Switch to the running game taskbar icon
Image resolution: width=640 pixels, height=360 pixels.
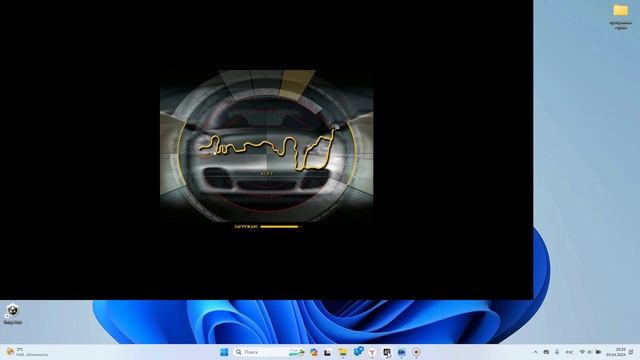[387, 352]
